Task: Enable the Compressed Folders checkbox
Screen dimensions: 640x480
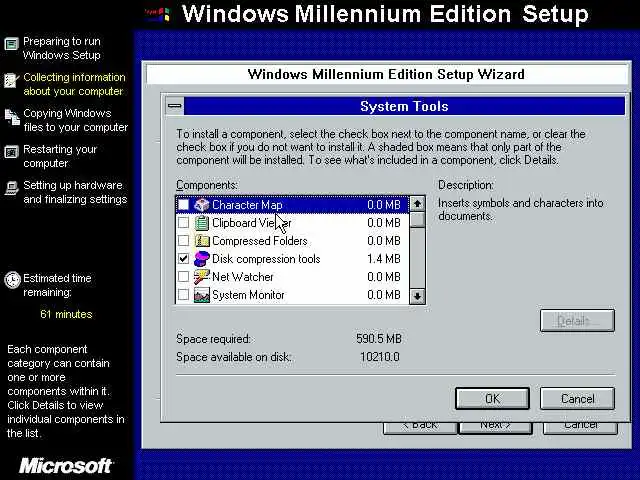Action: point(183,240)
